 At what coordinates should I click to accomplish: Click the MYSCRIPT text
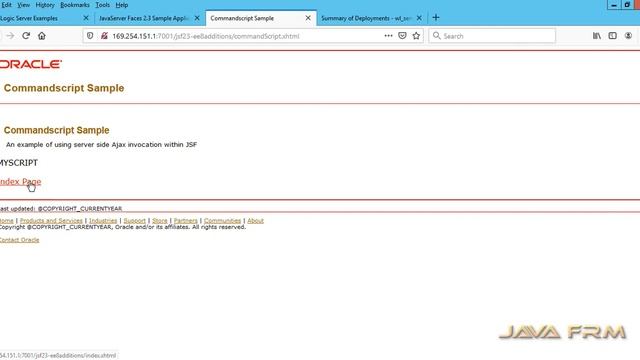19,163
